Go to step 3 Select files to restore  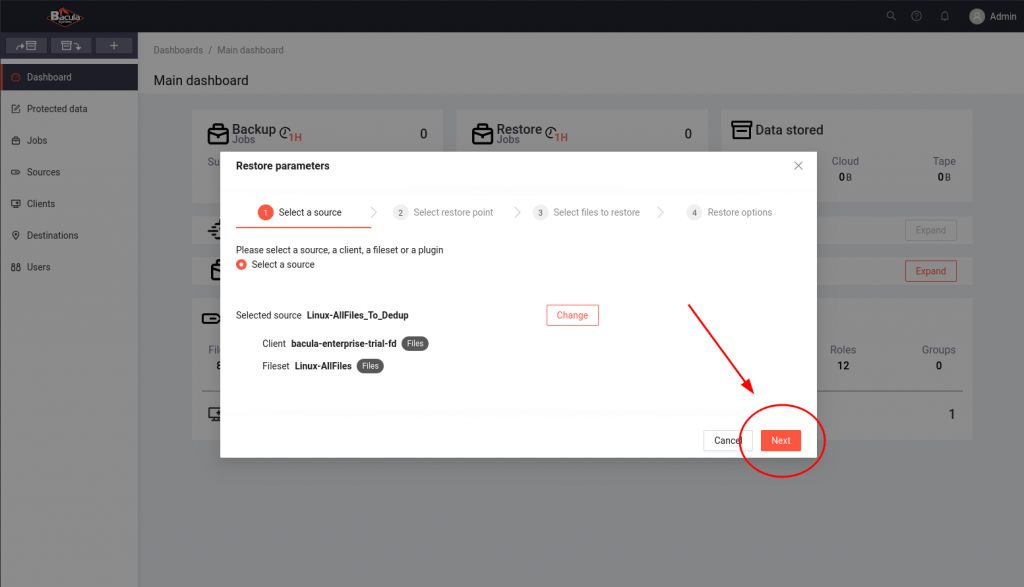coord(588,212)
